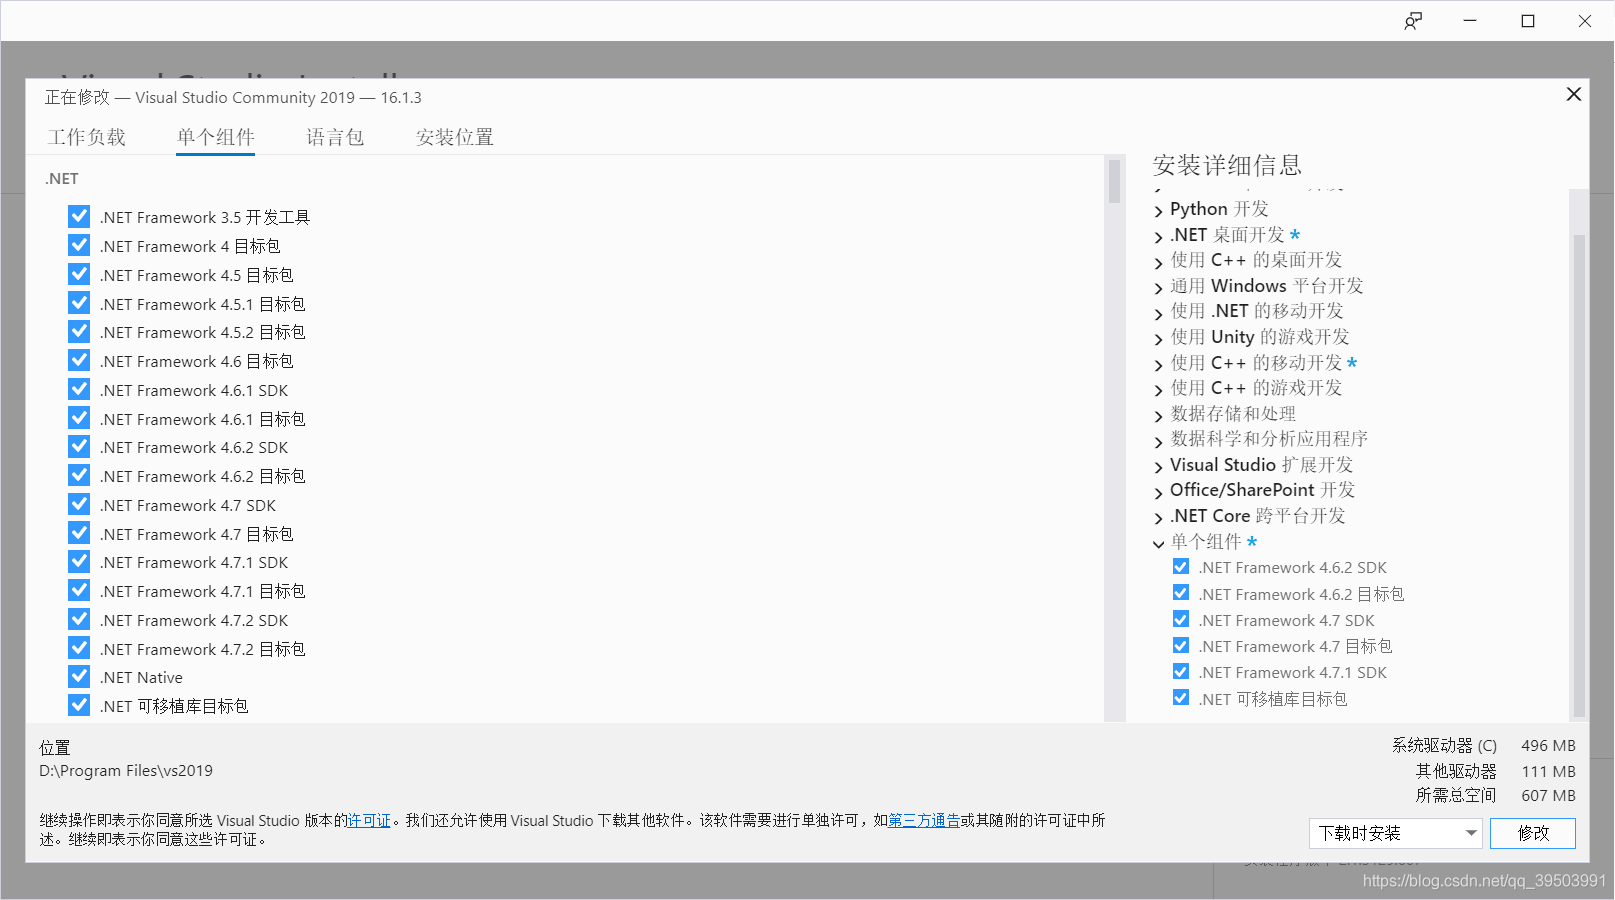This screenshot has height=900, width=1615.
Task: Uncheck .NET Framework 4.7 目标包 in component list
Action: click(79, 533)
